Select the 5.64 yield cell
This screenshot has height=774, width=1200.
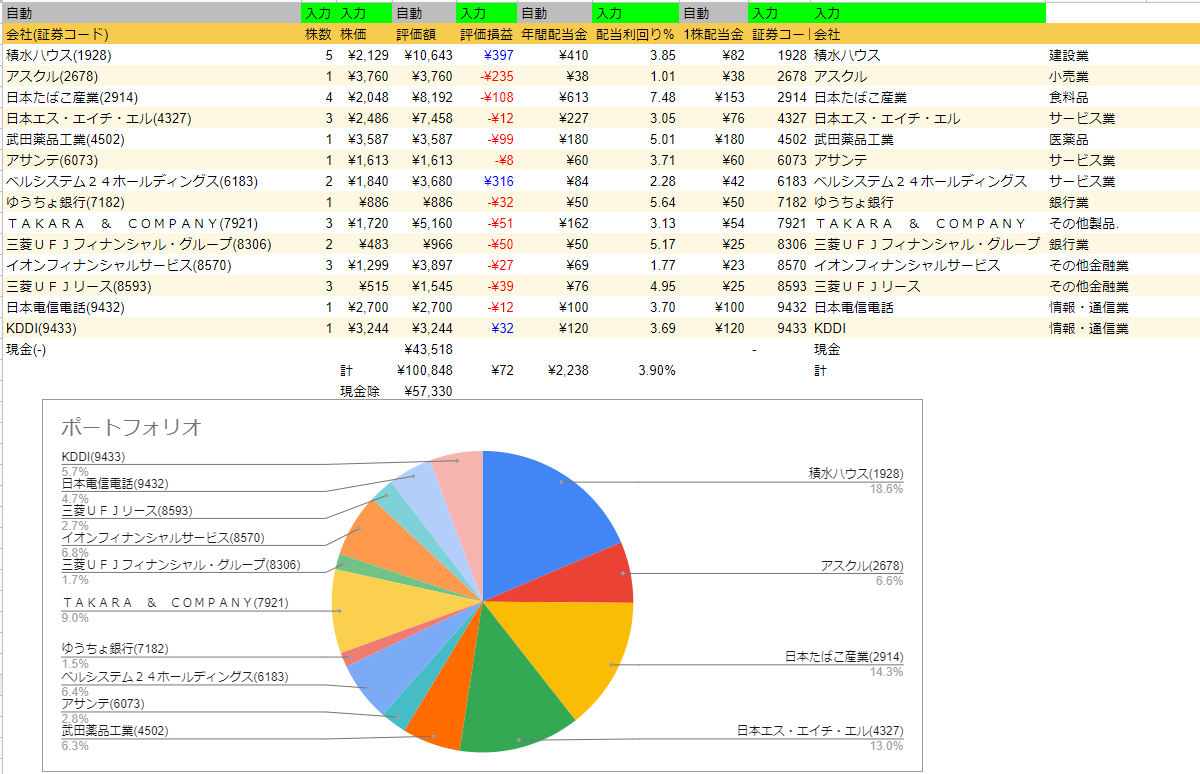point(635,202)
